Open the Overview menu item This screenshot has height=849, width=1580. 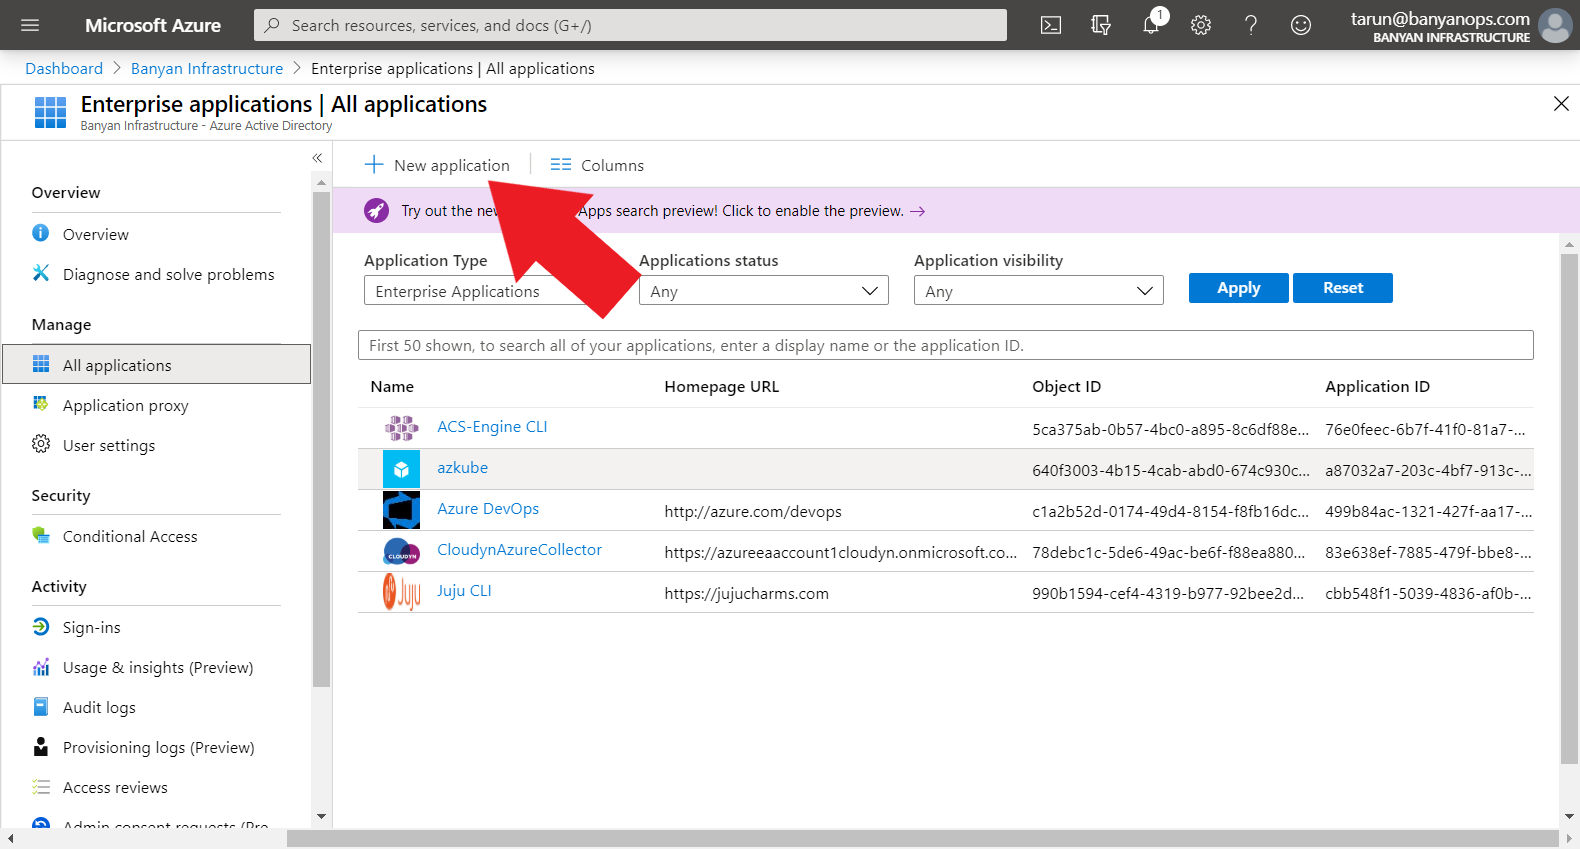click(x=96, y=234)
